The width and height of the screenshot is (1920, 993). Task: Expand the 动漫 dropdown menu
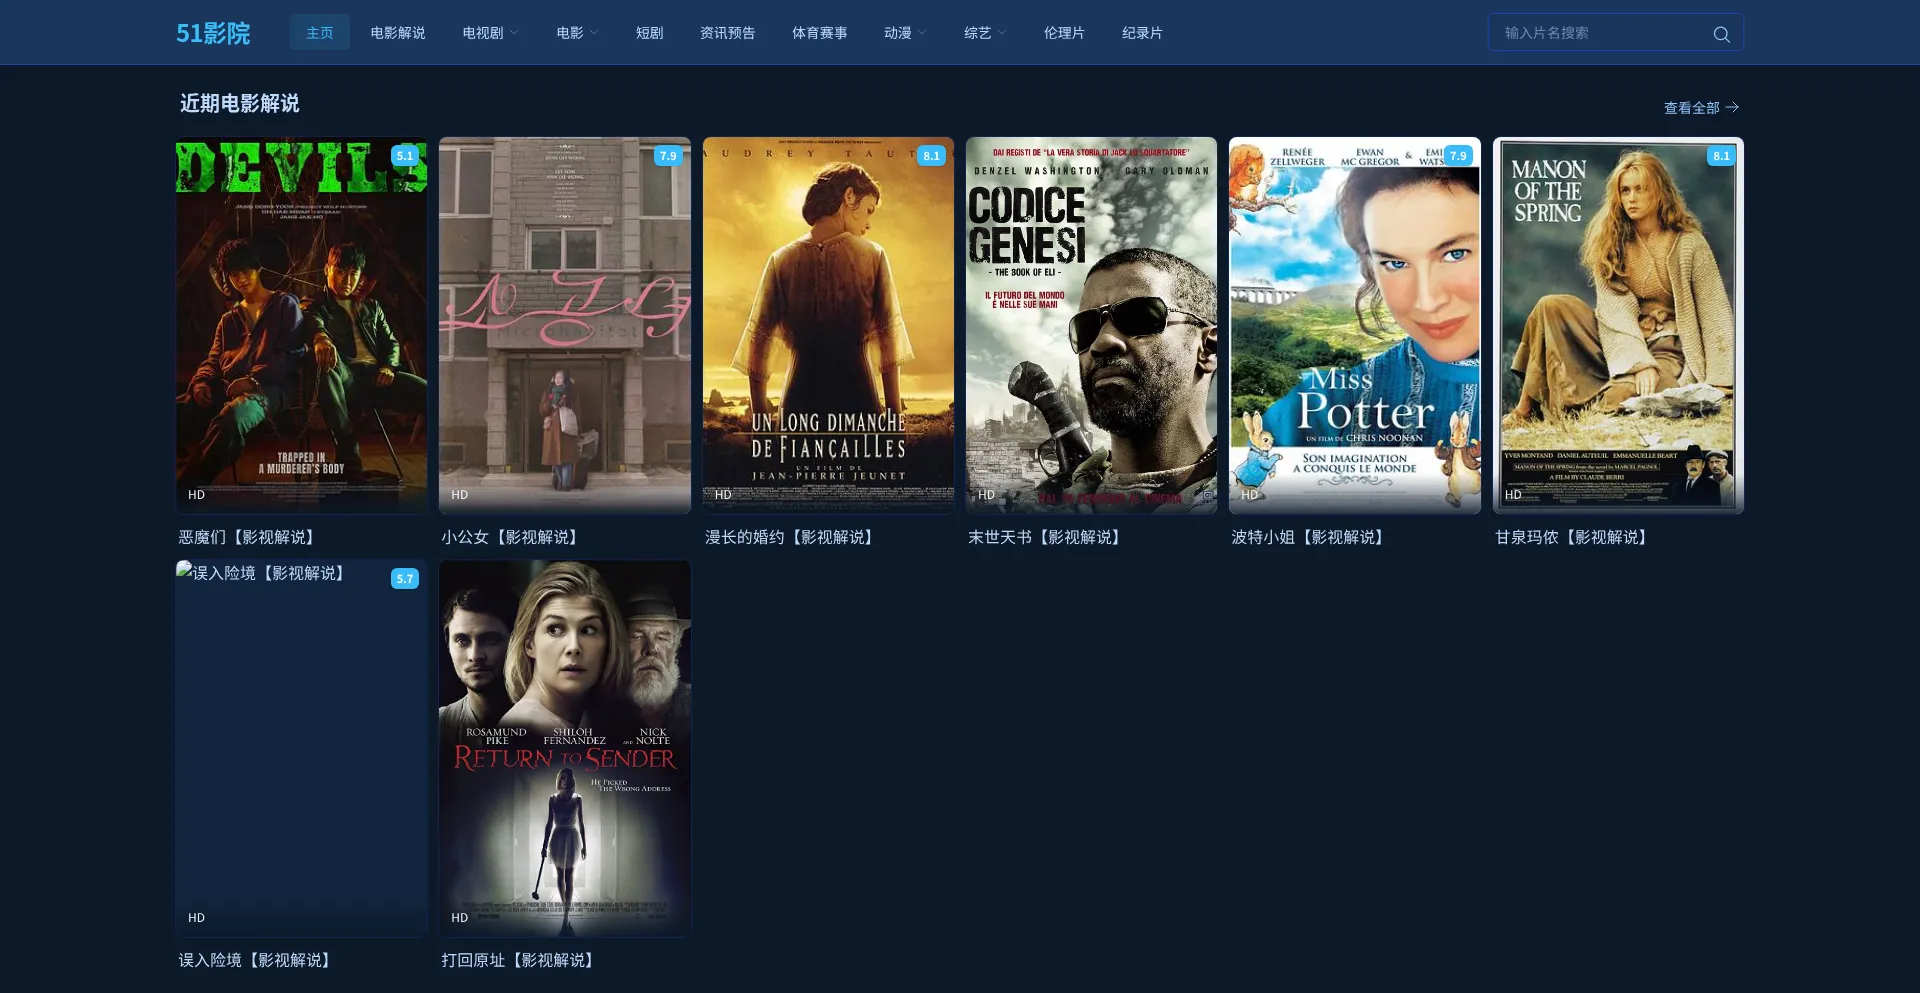point(905,33)
